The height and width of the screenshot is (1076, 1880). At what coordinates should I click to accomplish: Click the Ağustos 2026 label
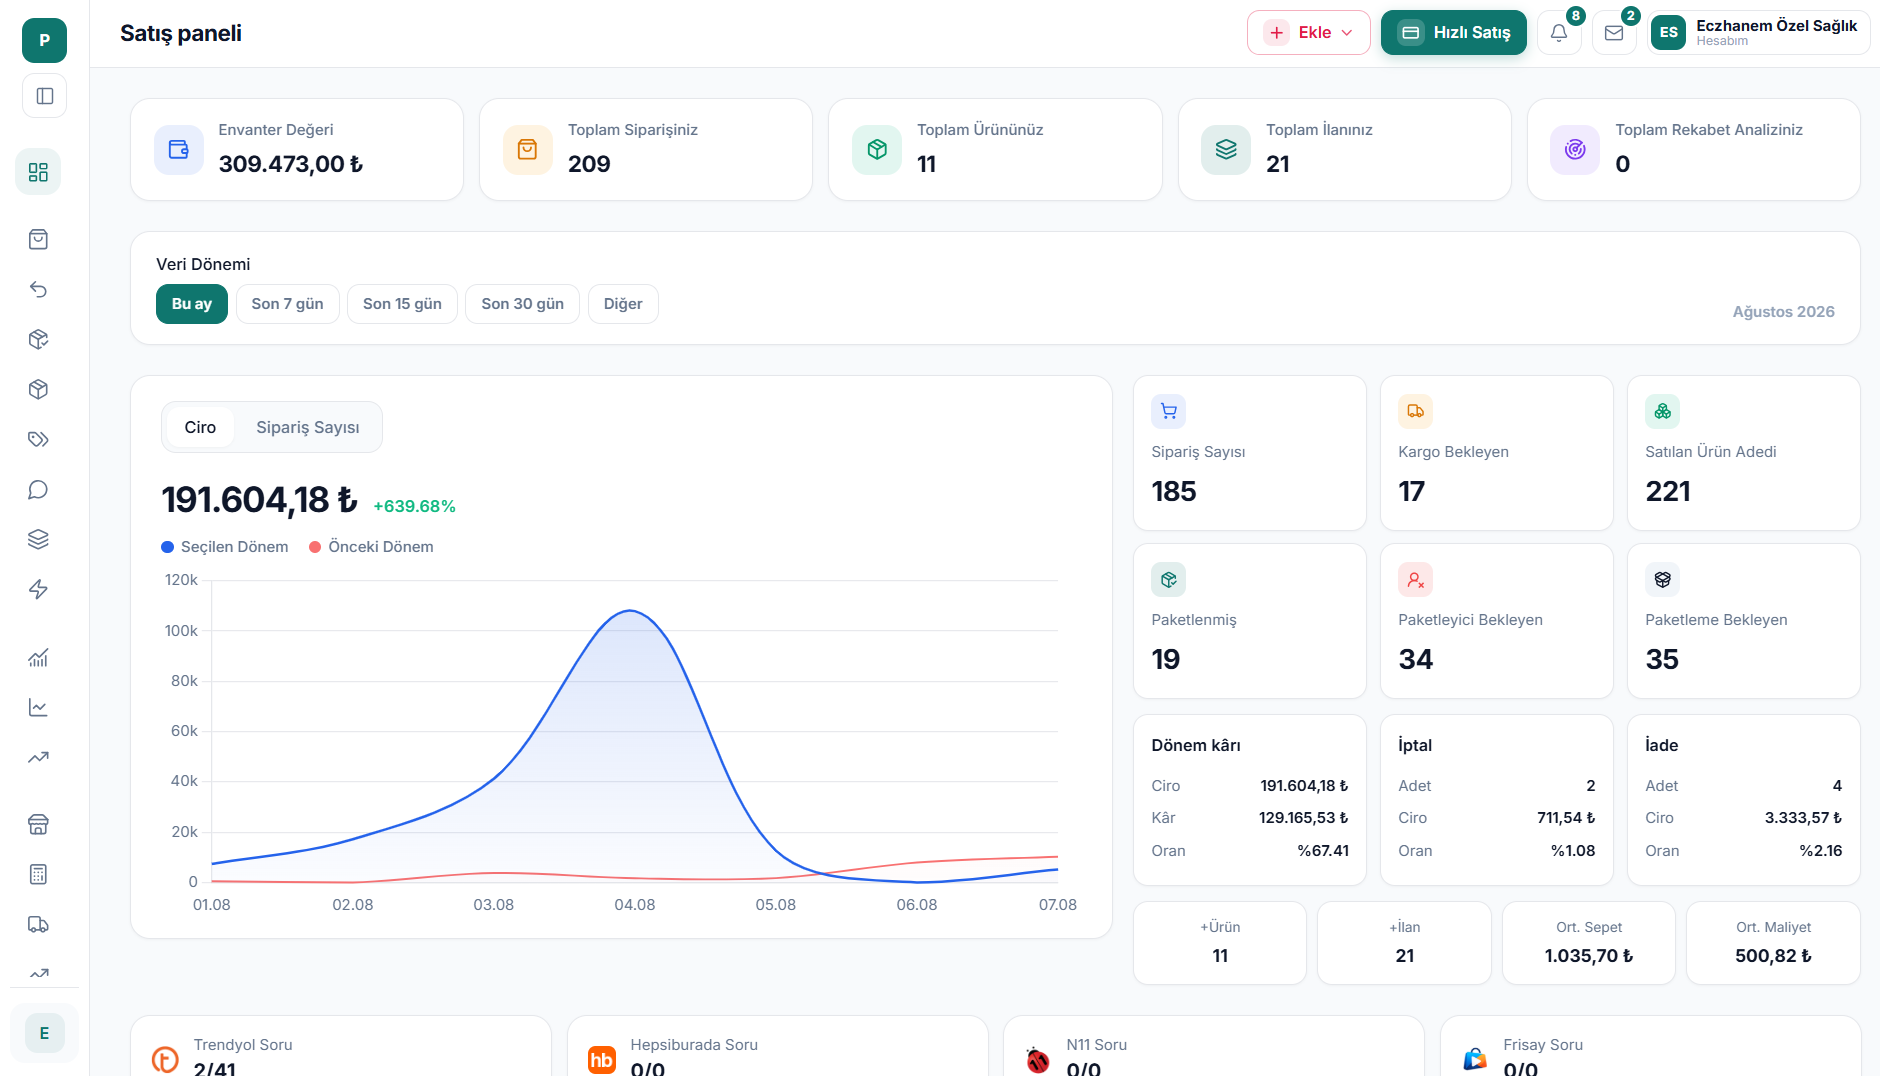1783,312
